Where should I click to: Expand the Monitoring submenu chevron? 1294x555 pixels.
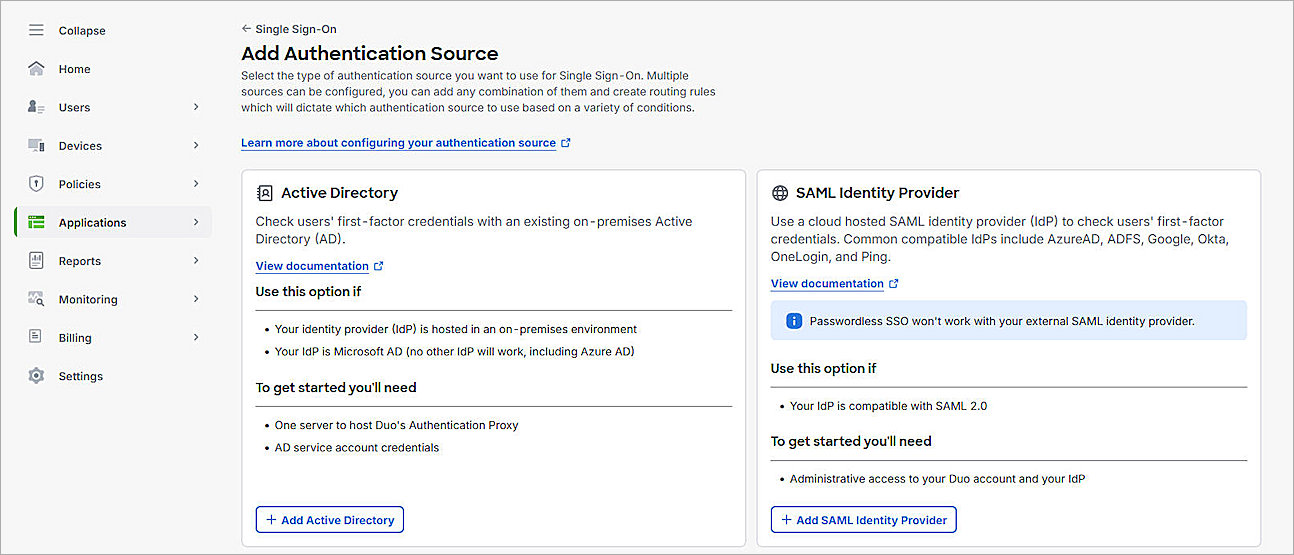(x=196, y=299)
